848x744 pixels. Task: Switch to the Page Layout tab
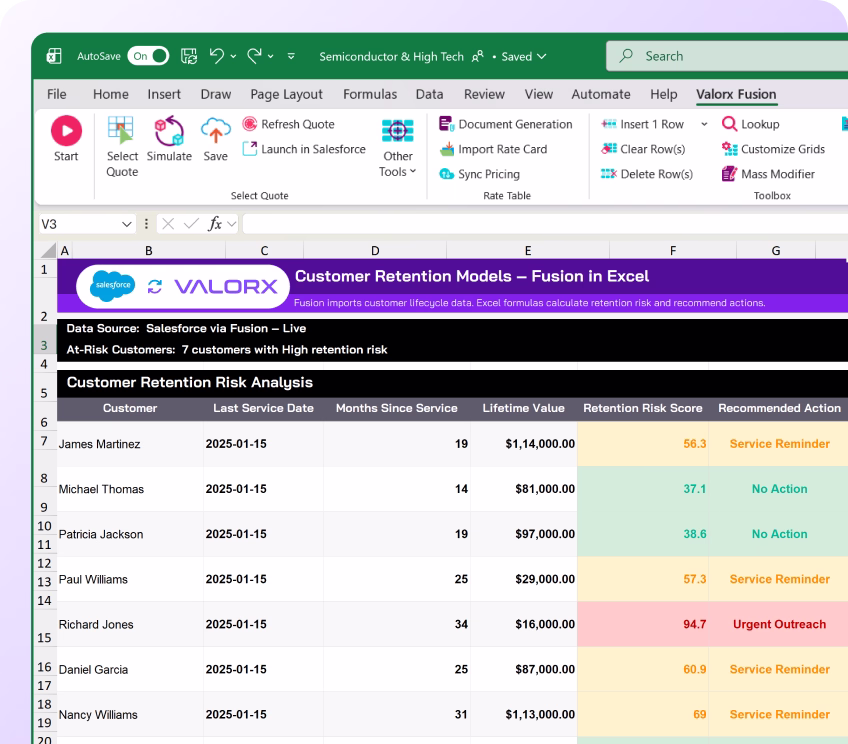286,94
